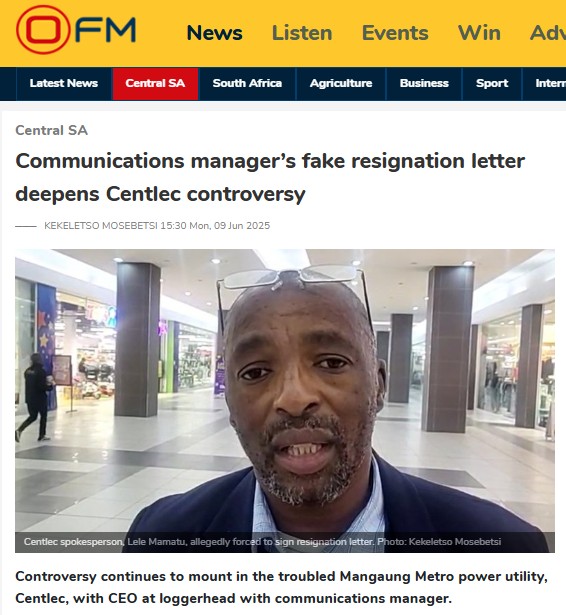Open the Agriculture news tab

[341, 84]
